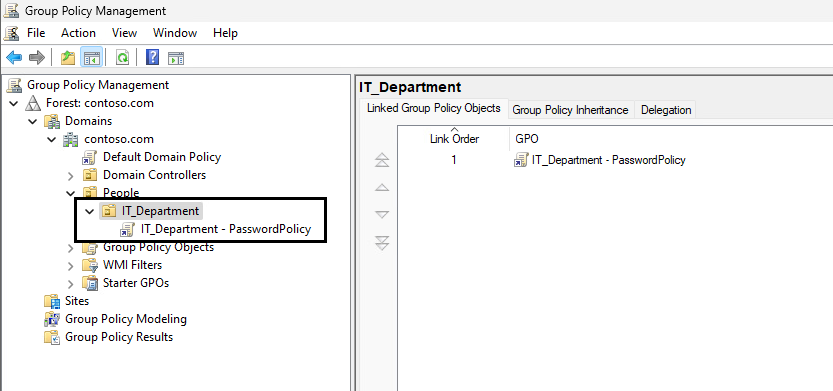Click the Domain Controllers OU icon
This screenshot has width=833, height=391.
[x=90, y=175]
